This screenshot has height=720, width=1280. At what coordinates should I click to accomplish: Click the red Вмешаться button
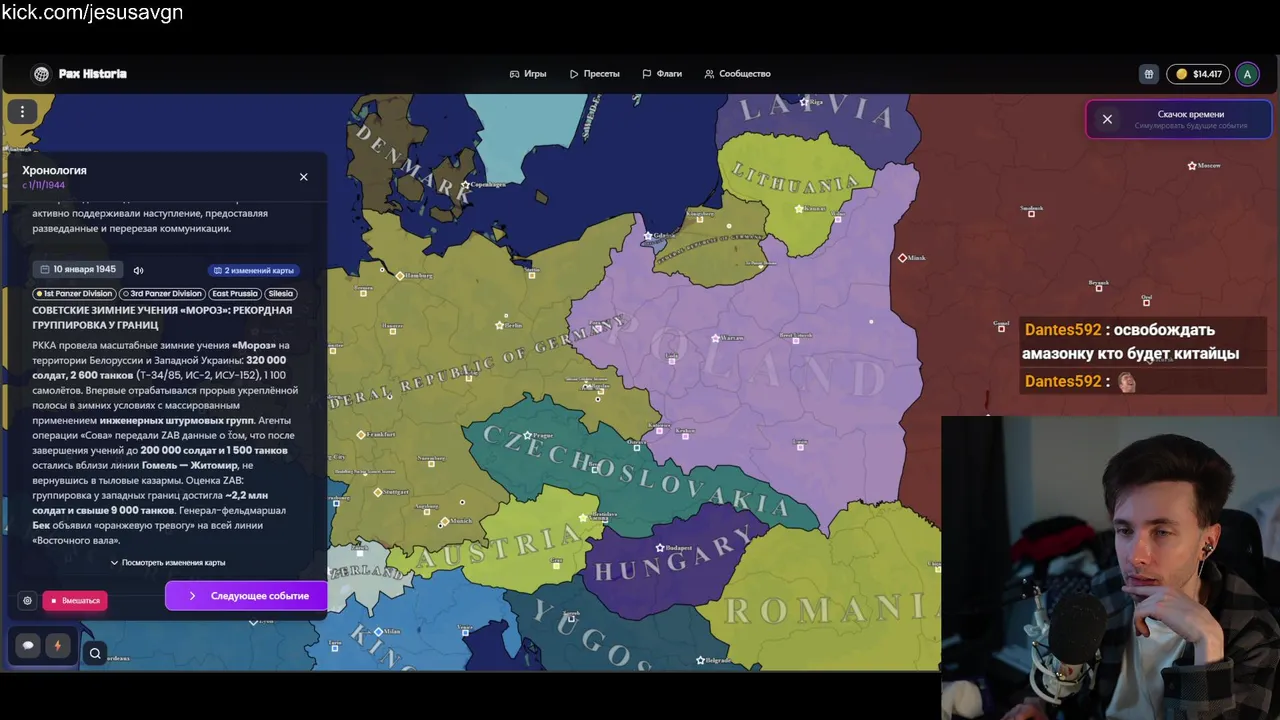pos(75,601)
